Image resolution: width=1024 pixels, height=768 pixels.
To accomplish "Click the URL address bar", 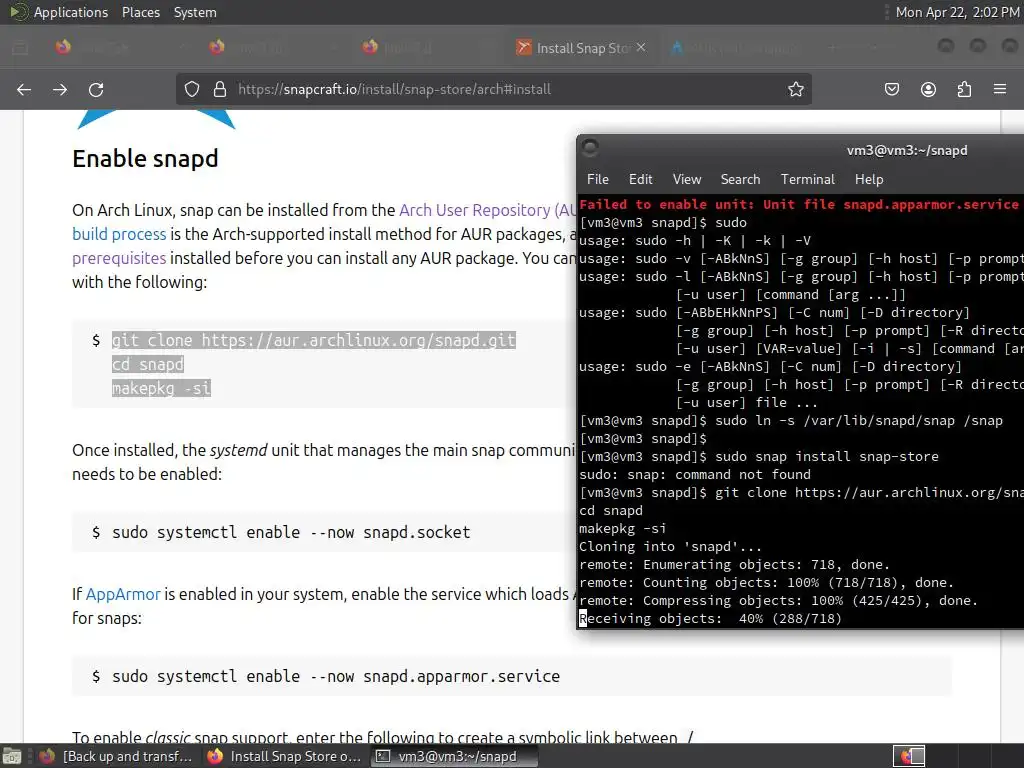I will click(x=493, y=89).
